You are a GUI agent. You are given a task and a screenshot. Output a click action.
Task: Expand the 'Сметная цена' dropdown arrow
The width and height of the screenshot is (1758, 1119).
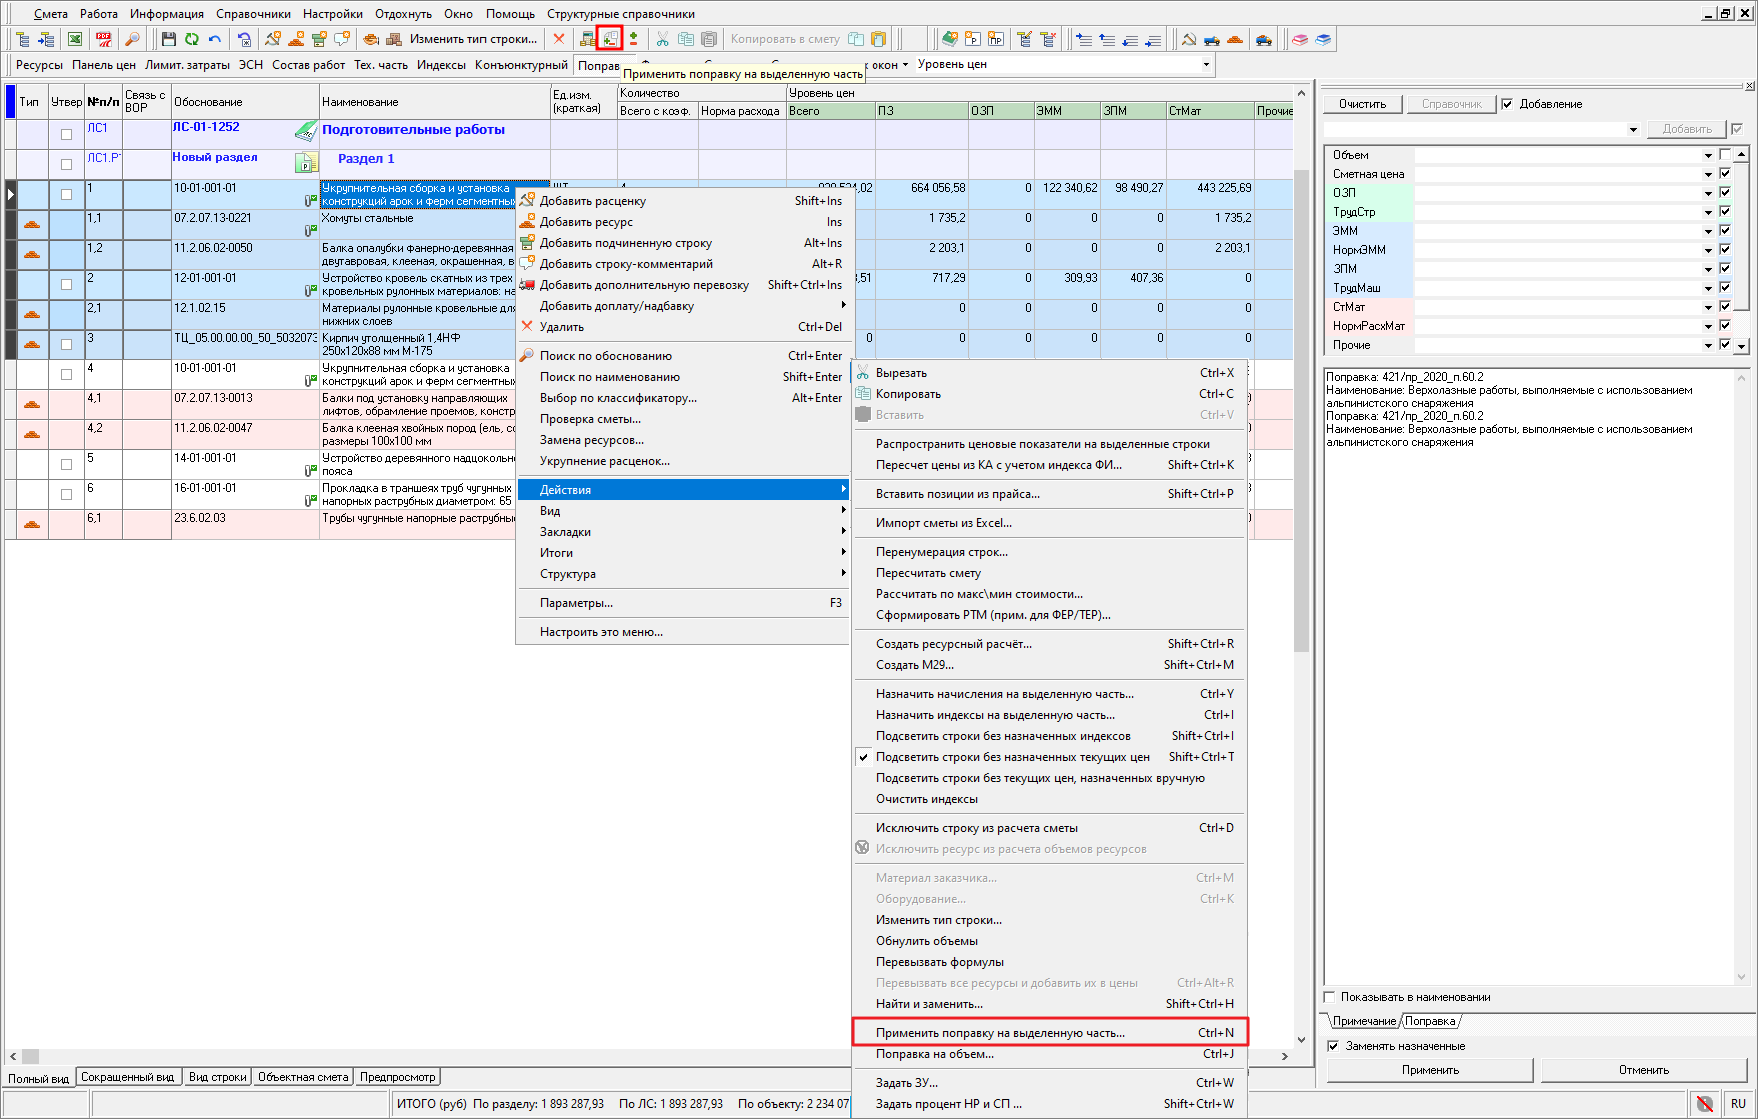(x=1708, y=174)
